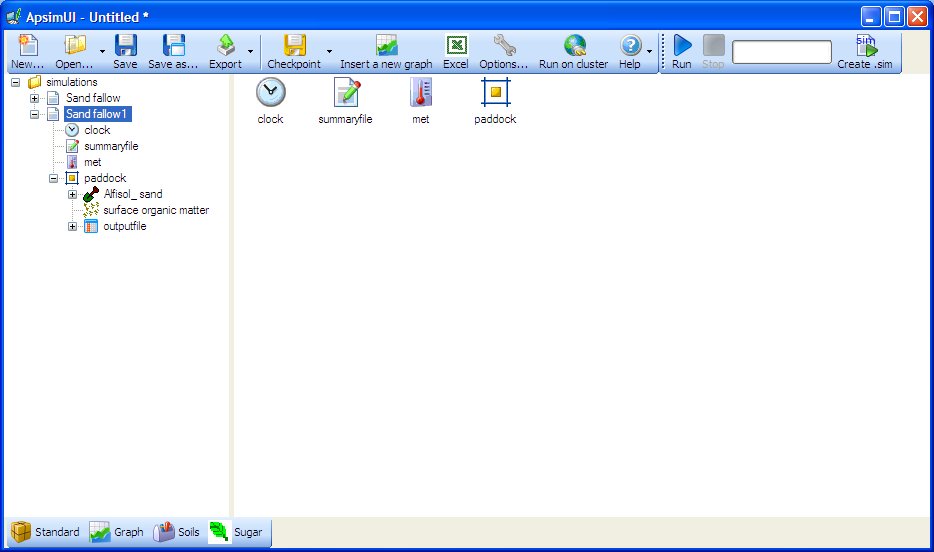Switch to the Soils toolbox tab

click(x=176, y=532)
